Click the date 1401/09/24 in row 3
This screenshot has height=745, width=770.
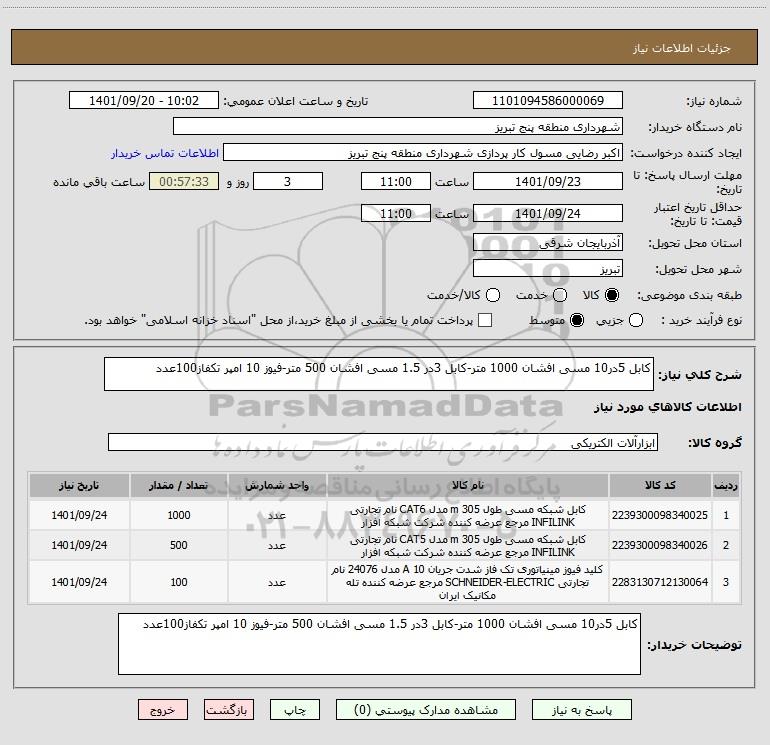pyautogui.click(x=79, y=582)
